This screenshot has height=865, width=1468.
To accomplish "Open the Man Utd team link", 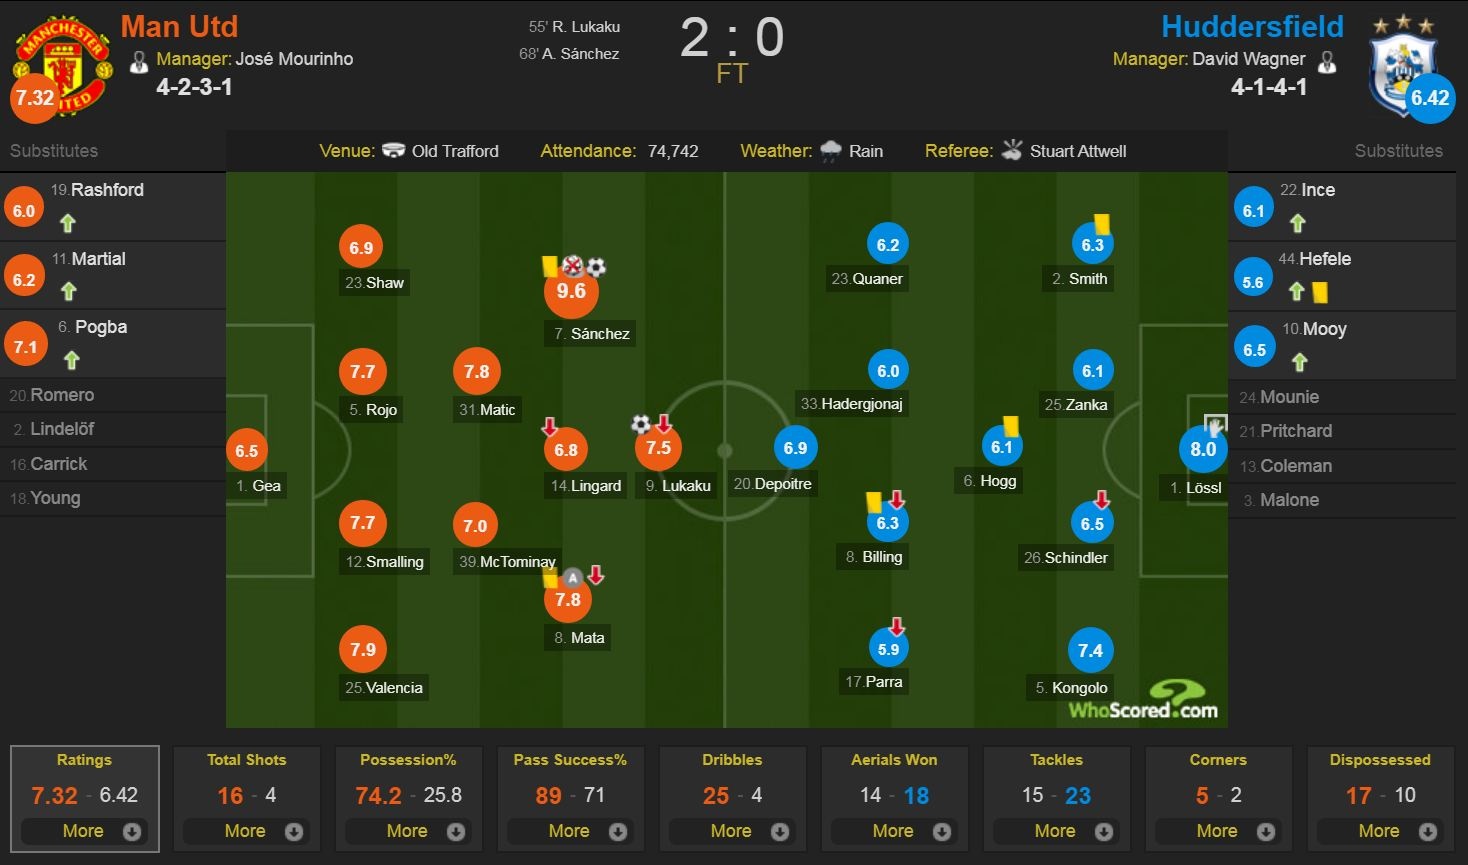I will tap(180, 26).
